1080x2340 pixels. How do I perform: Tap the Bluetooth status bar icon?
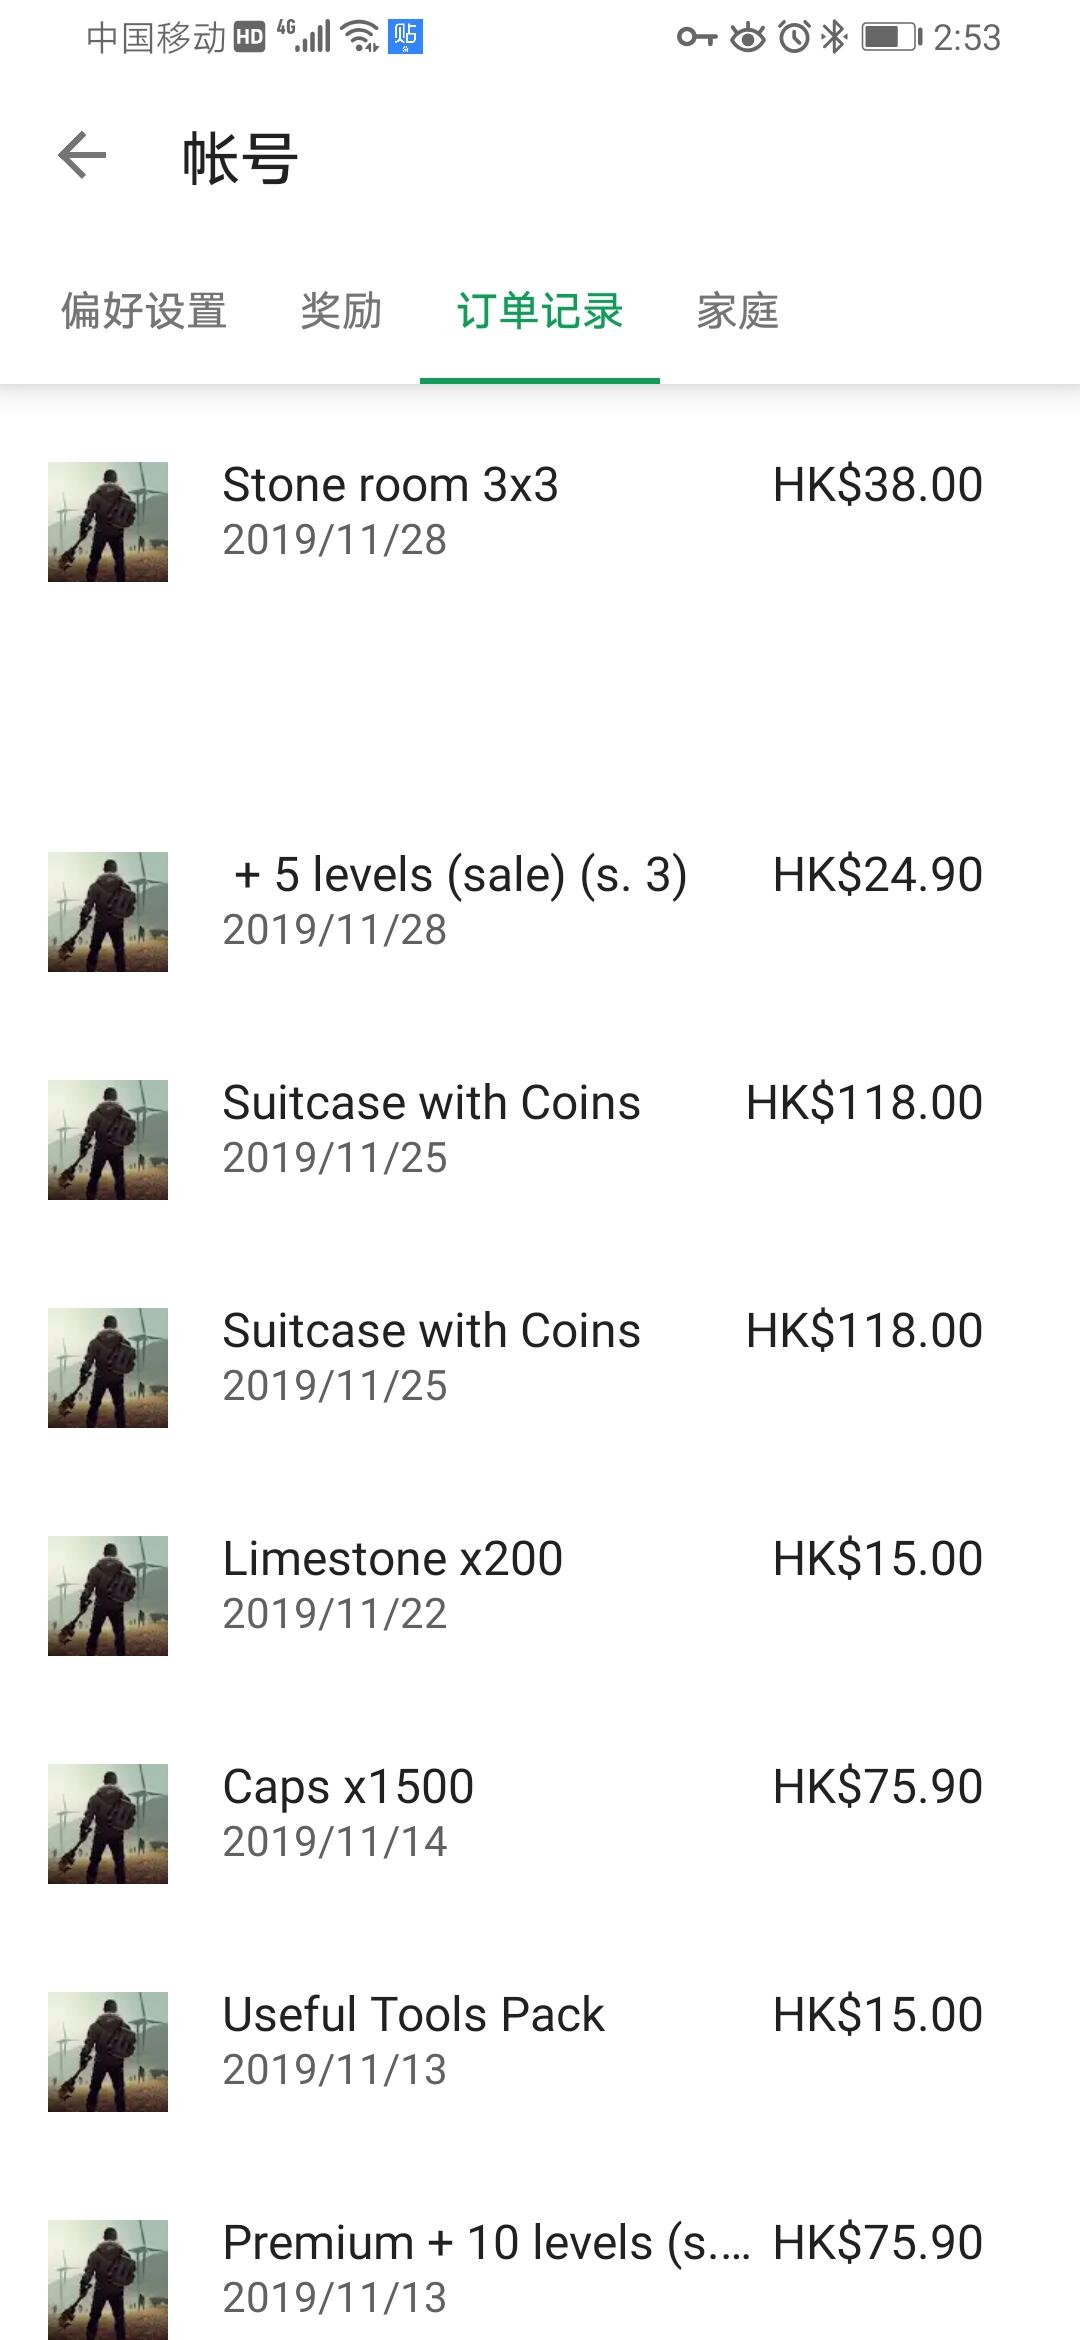(x=833, y=38)
